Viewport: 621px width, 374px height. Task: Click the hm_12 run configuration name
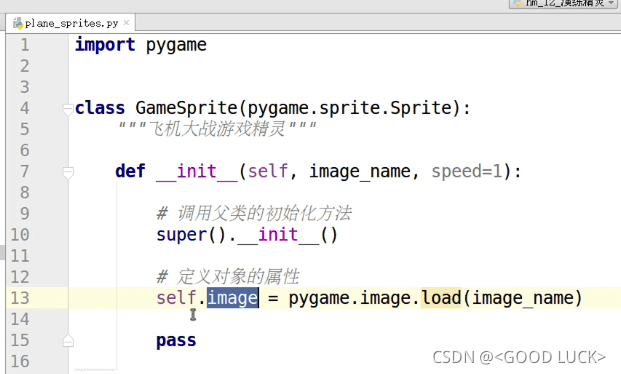click(x=565, y=3)
